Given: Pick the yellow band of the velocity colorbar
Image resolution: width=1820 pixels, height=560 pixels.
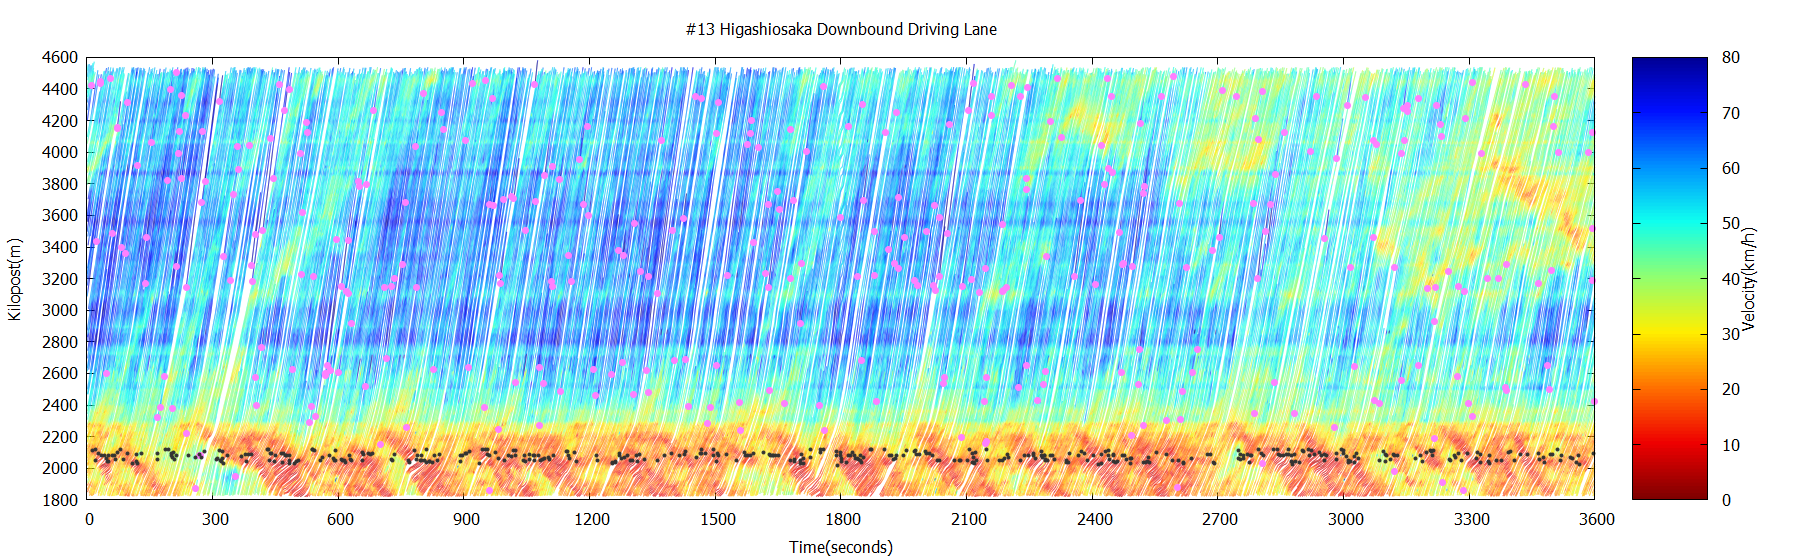Looking at the screenshot, I should tap(1669, 325).
